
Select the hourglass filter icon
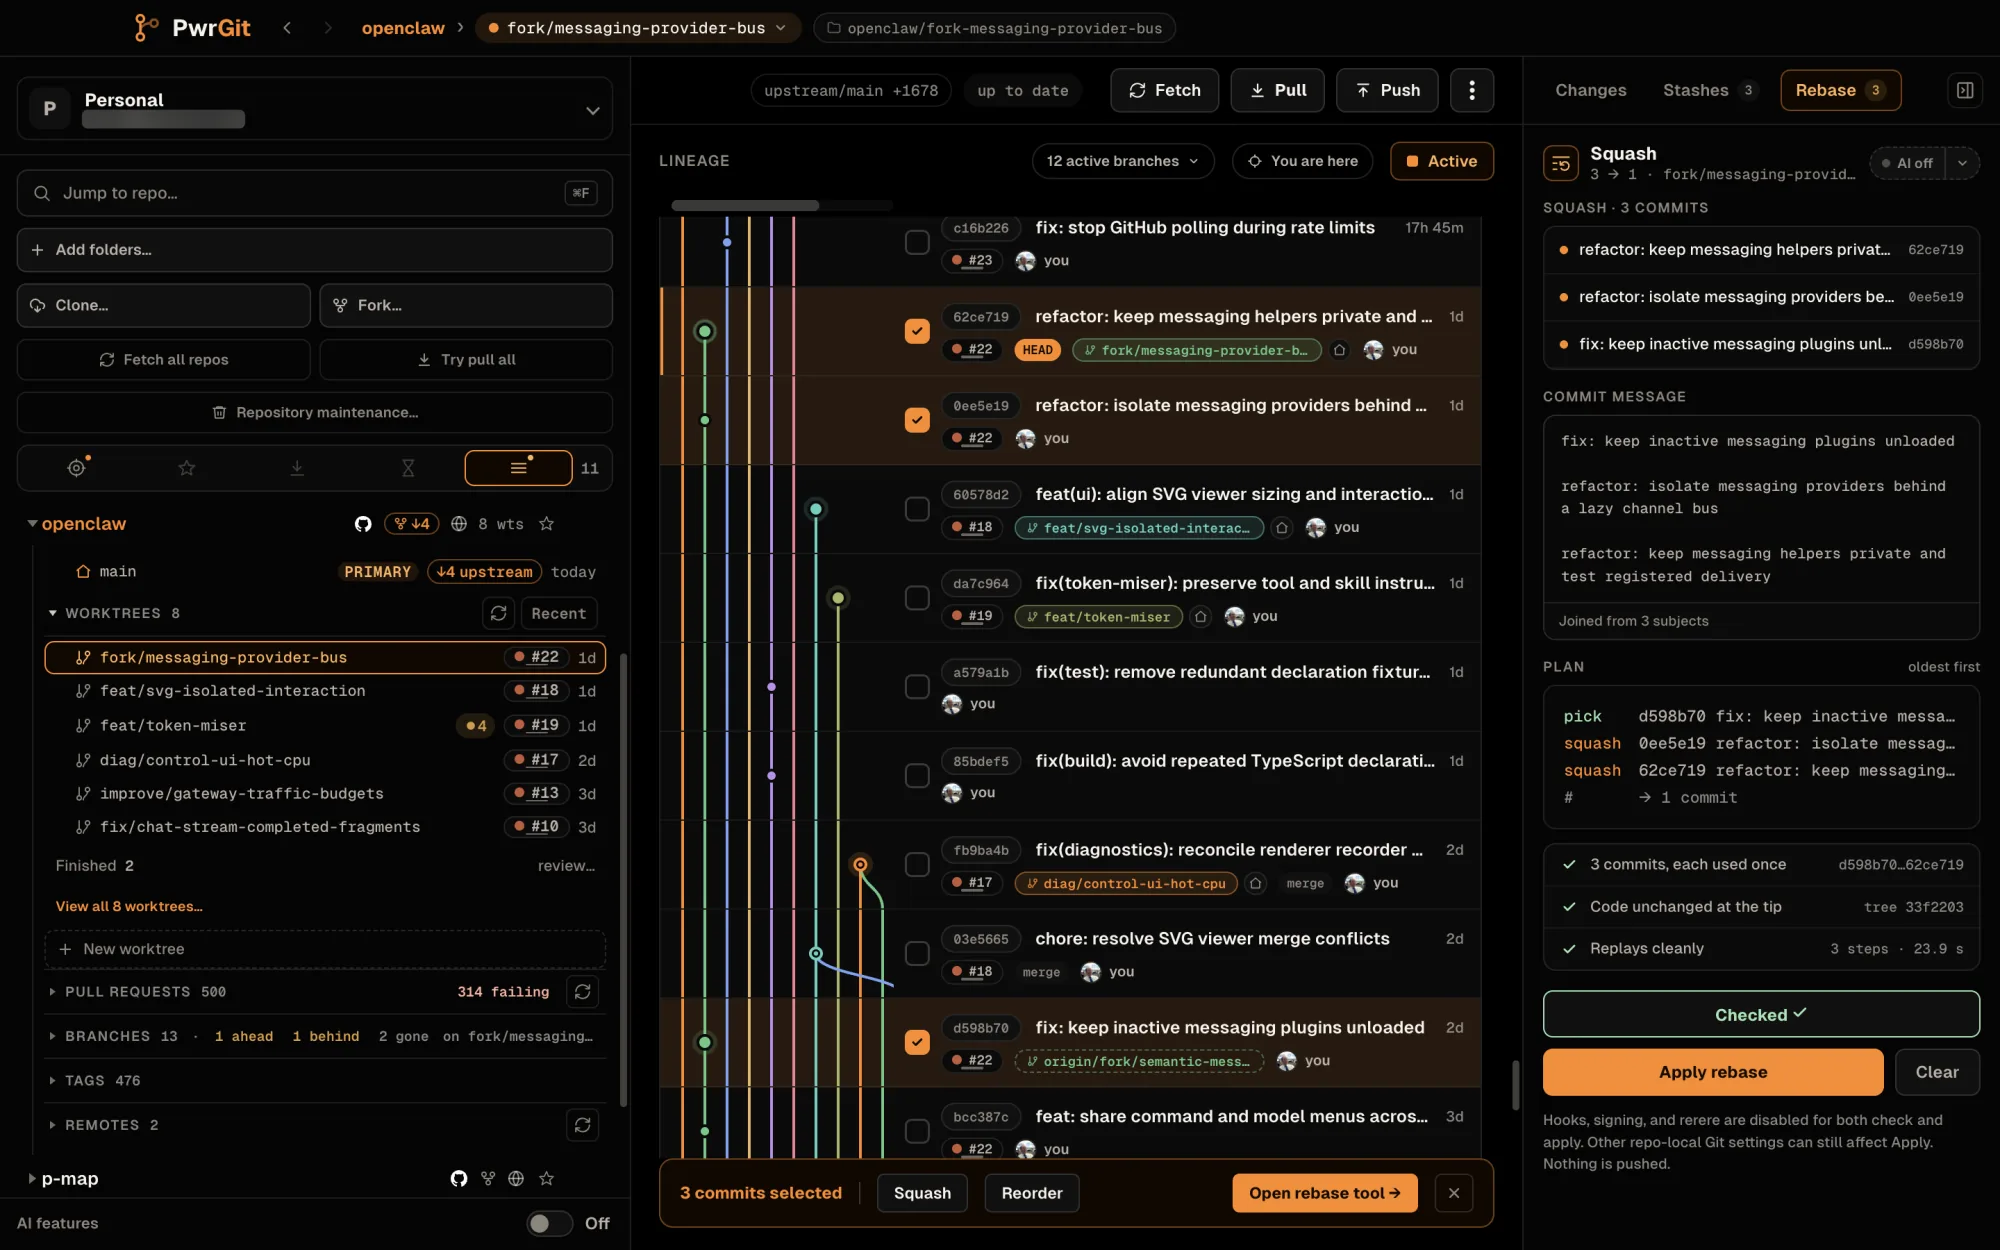click(x=408, y=467)
